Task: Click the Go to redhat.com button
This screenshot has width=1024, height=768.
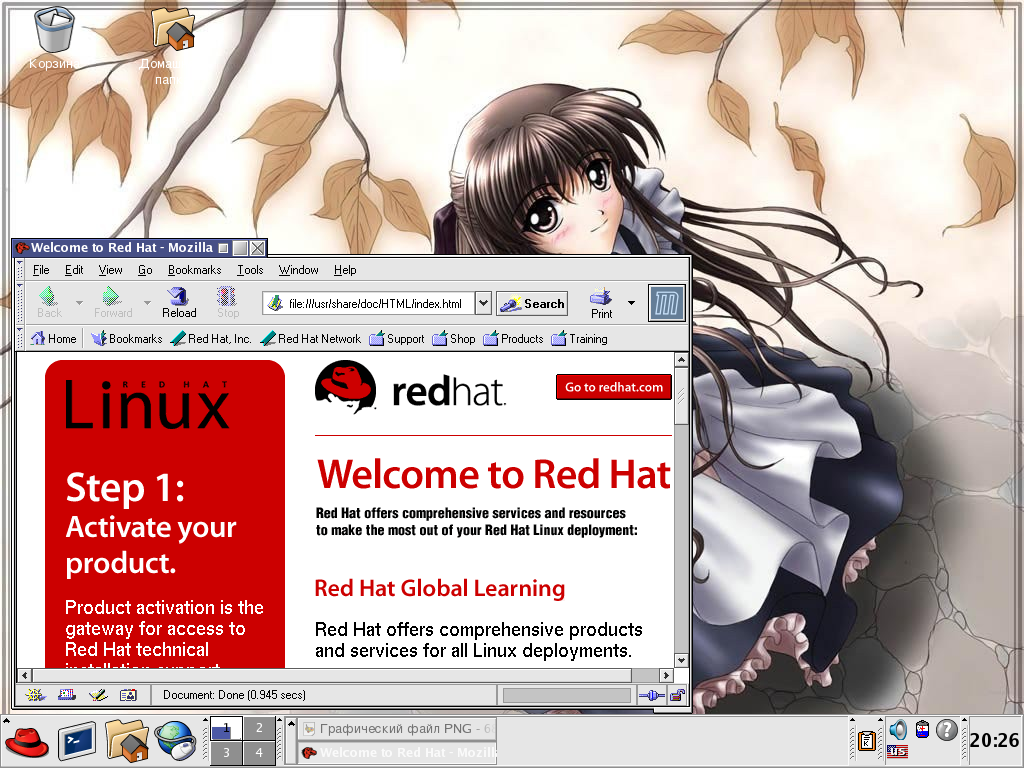Action: point(613,388)
